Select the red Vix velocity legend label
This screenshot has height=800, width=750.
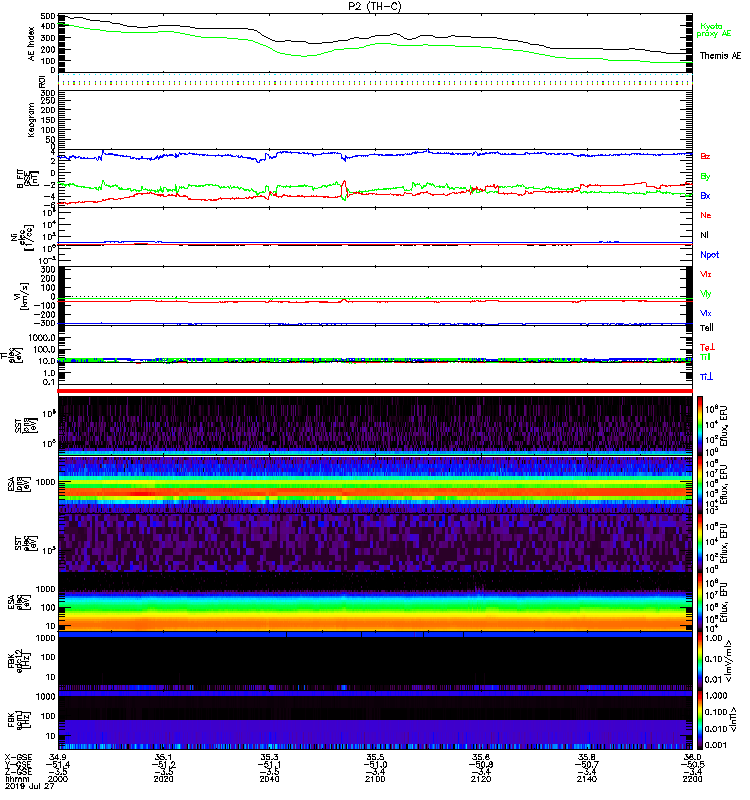coord(706,274)
